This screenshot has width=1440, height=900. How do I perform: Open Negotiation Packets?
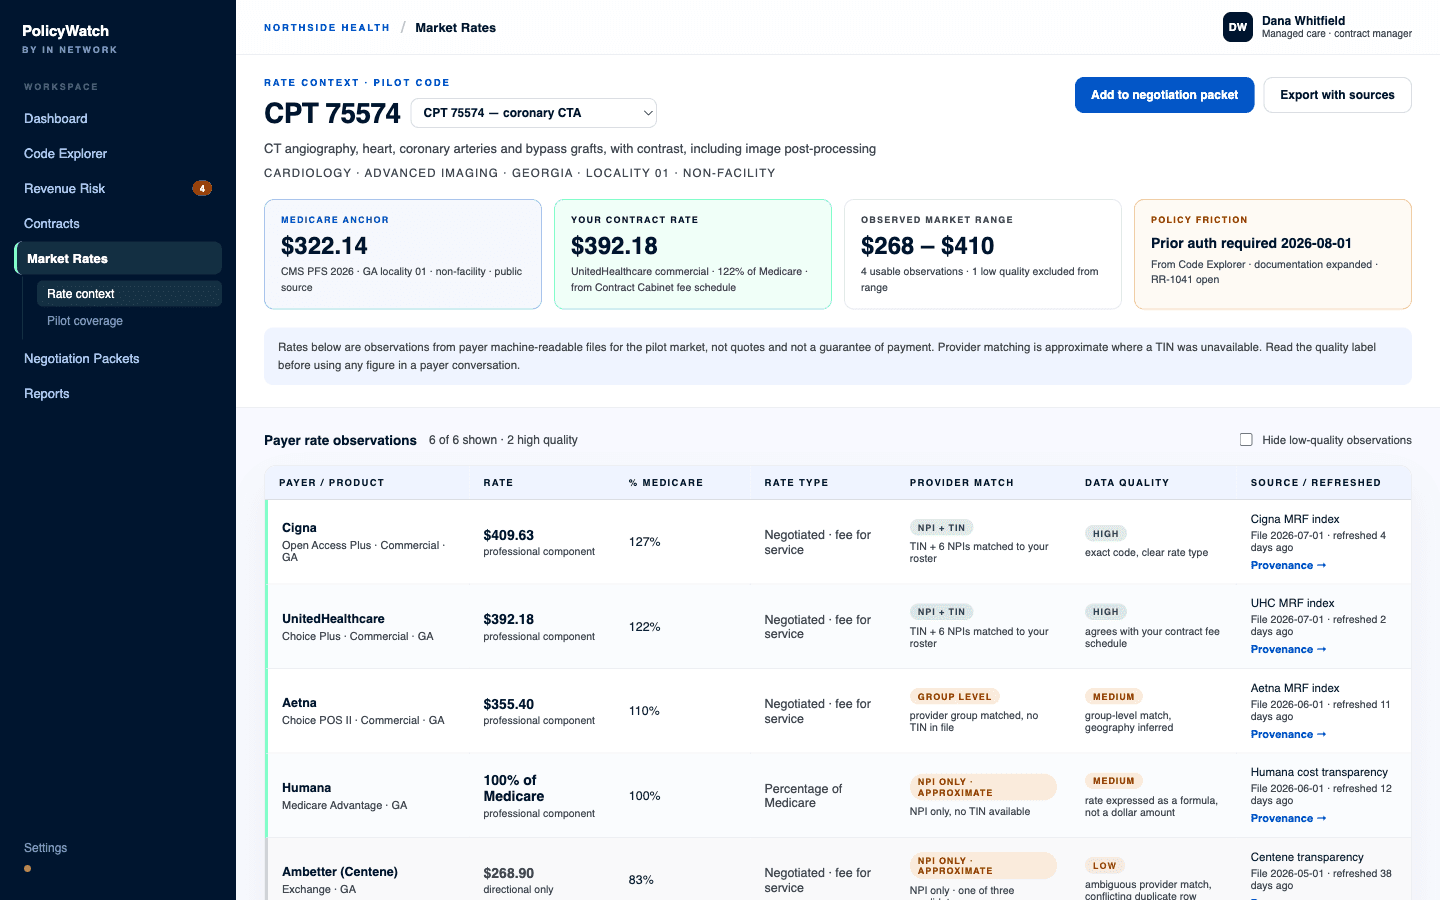118,358
